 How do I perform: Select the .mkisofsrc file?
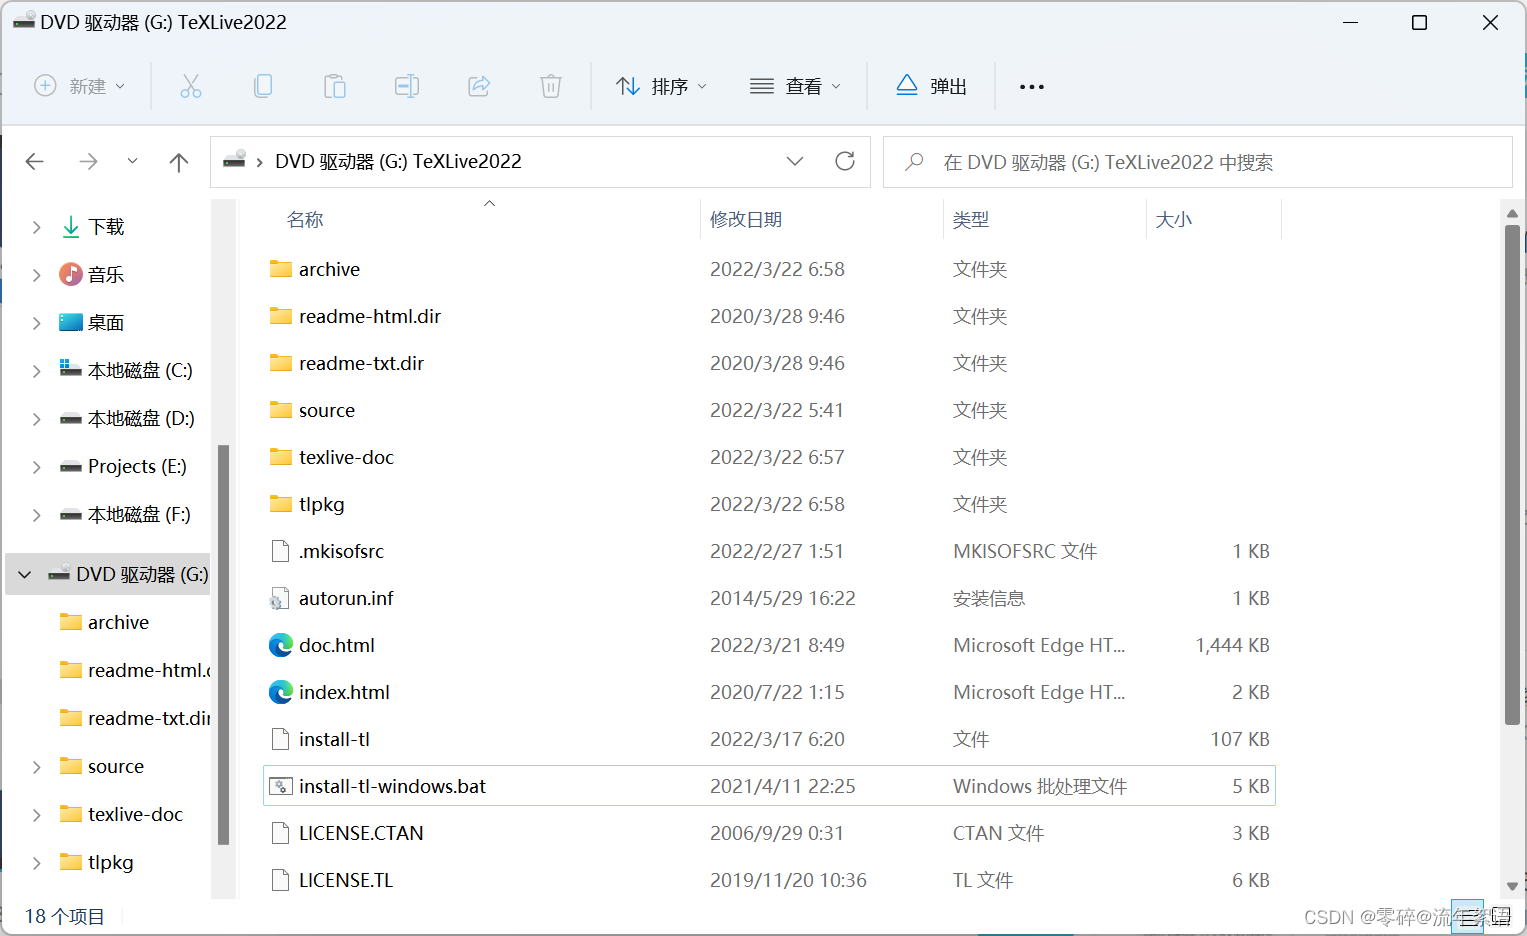point(770,551)
